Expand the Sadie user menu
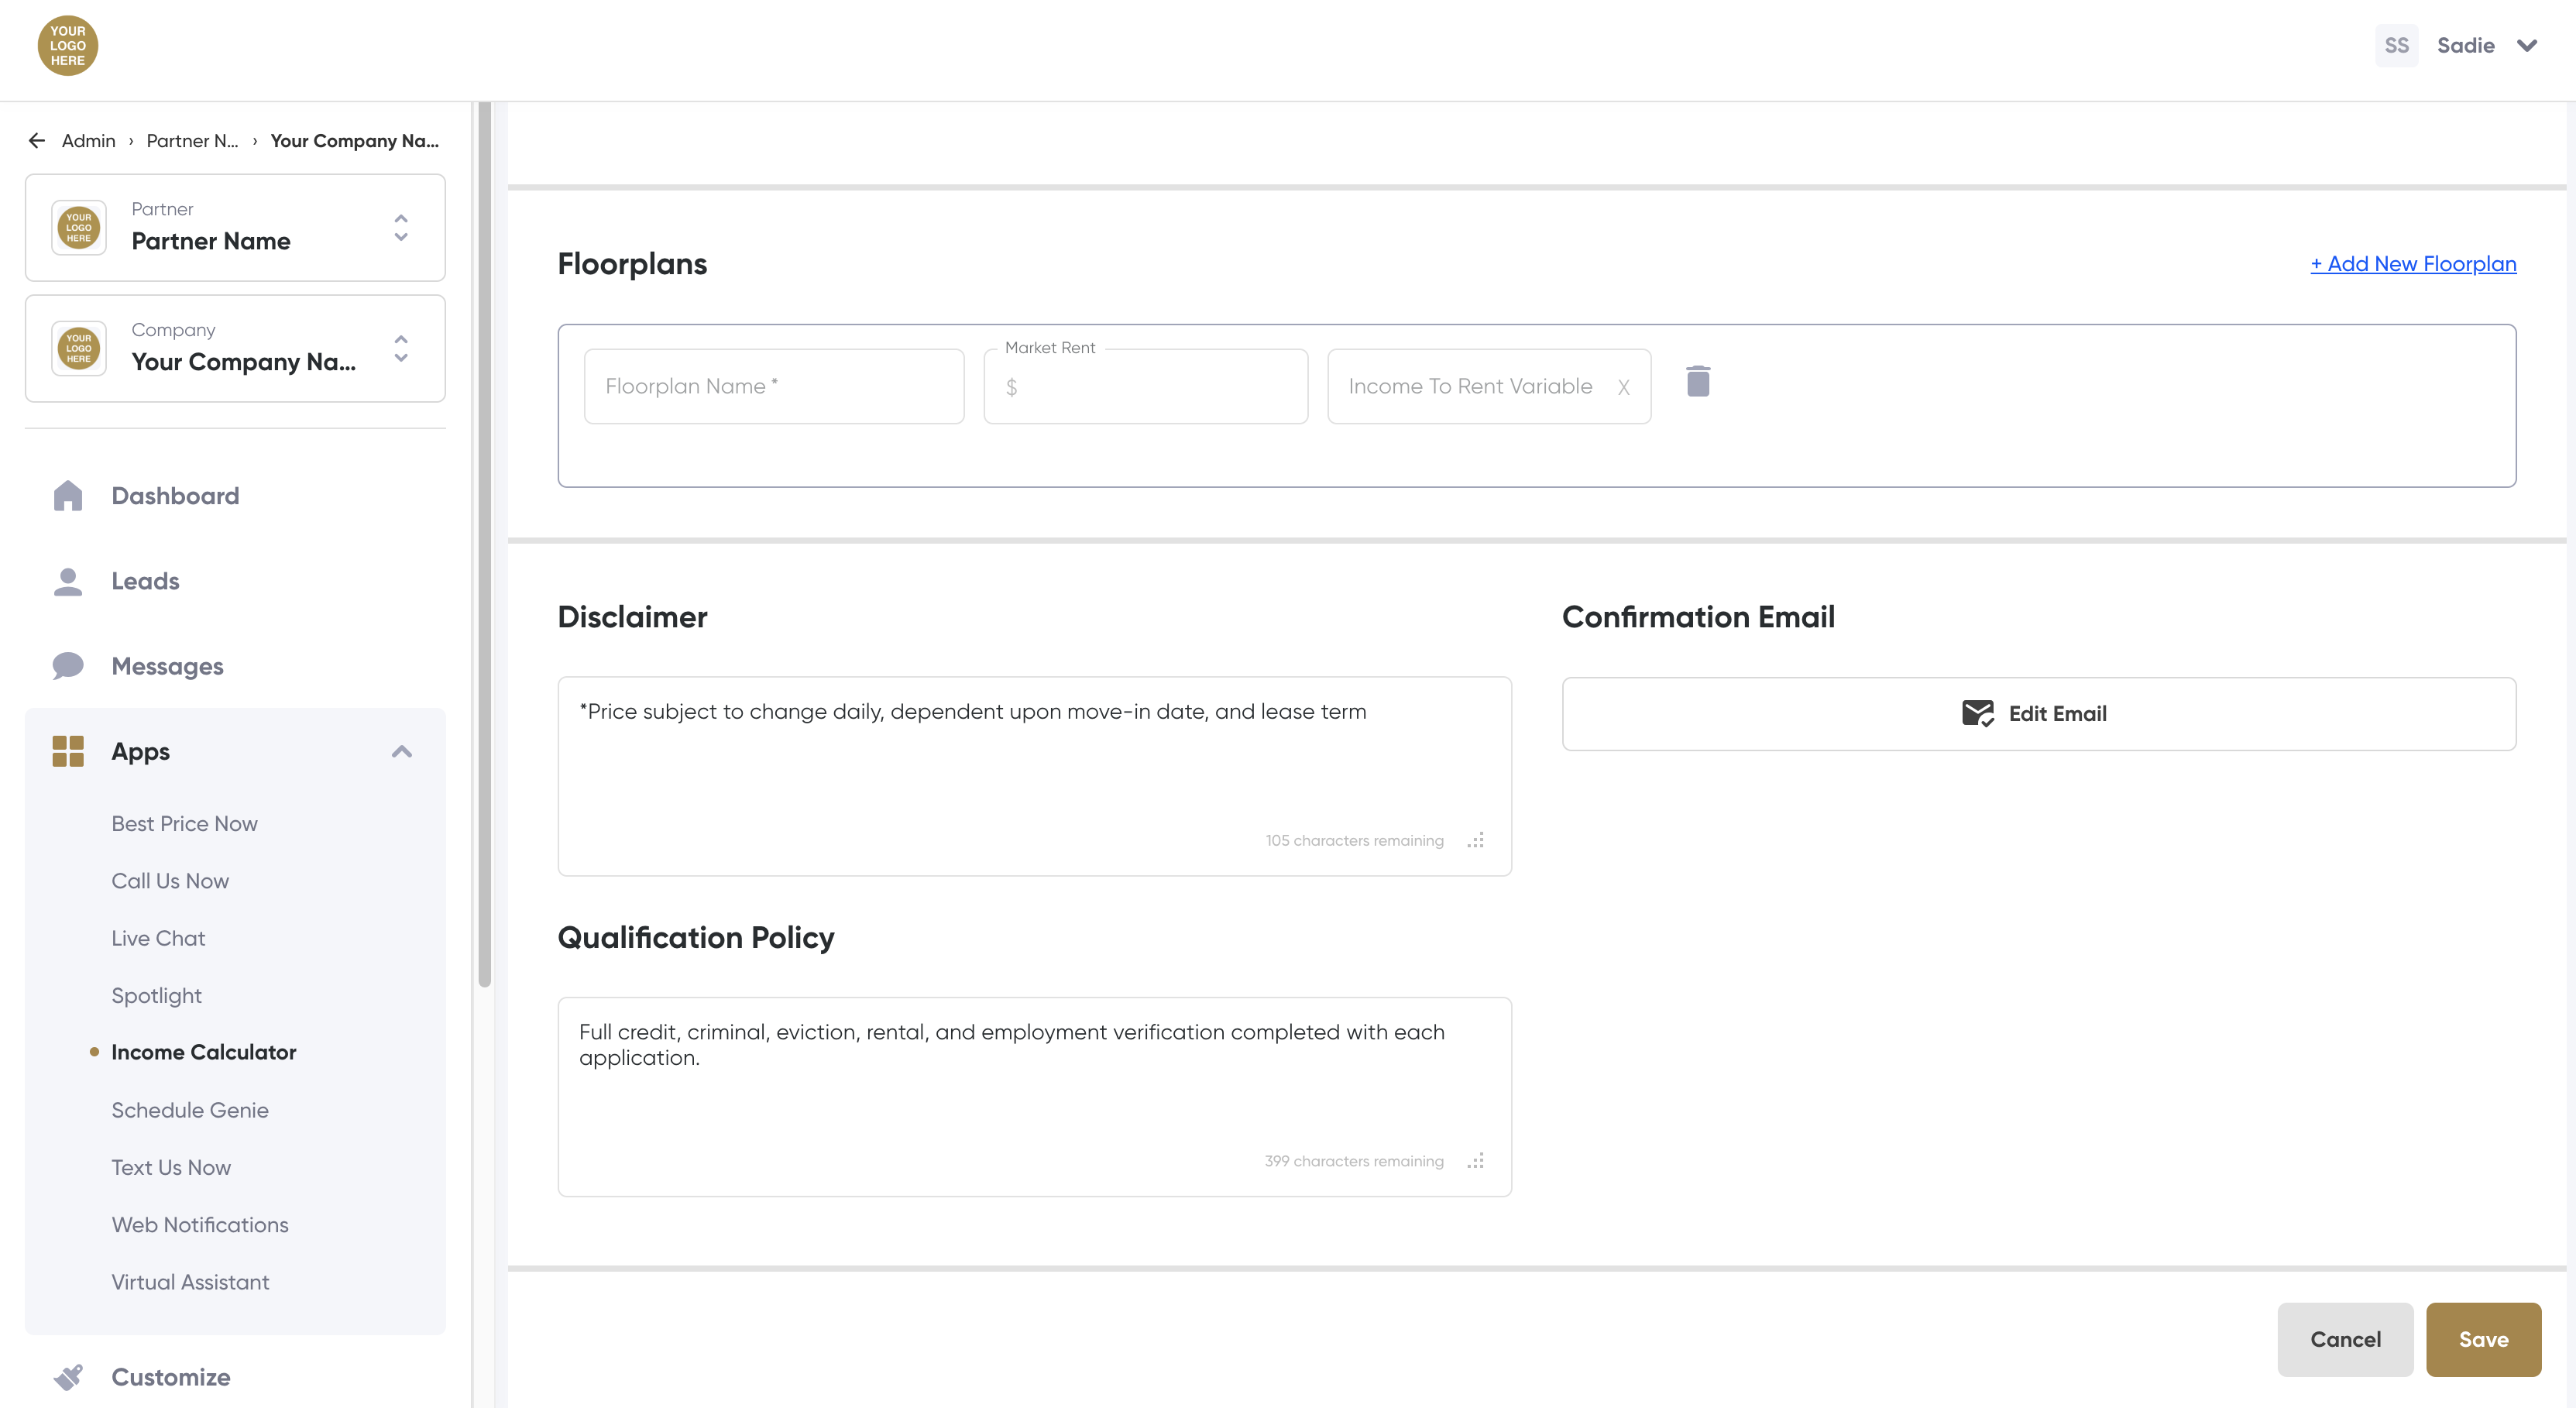Viewport: 2576px width, 1408px height. click(x=2526, y=46)
